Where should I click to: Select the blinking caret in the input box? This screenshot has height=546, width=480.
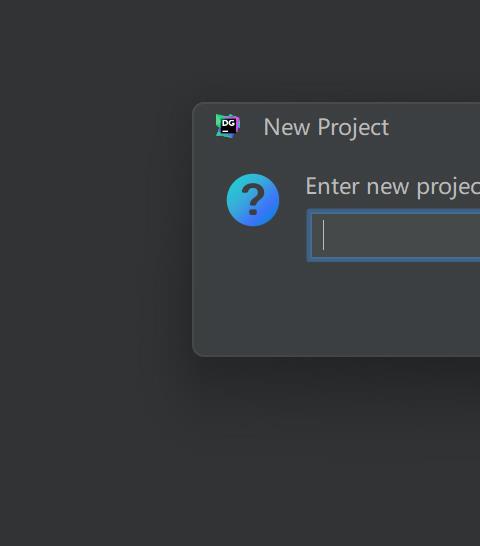[324, 235]
